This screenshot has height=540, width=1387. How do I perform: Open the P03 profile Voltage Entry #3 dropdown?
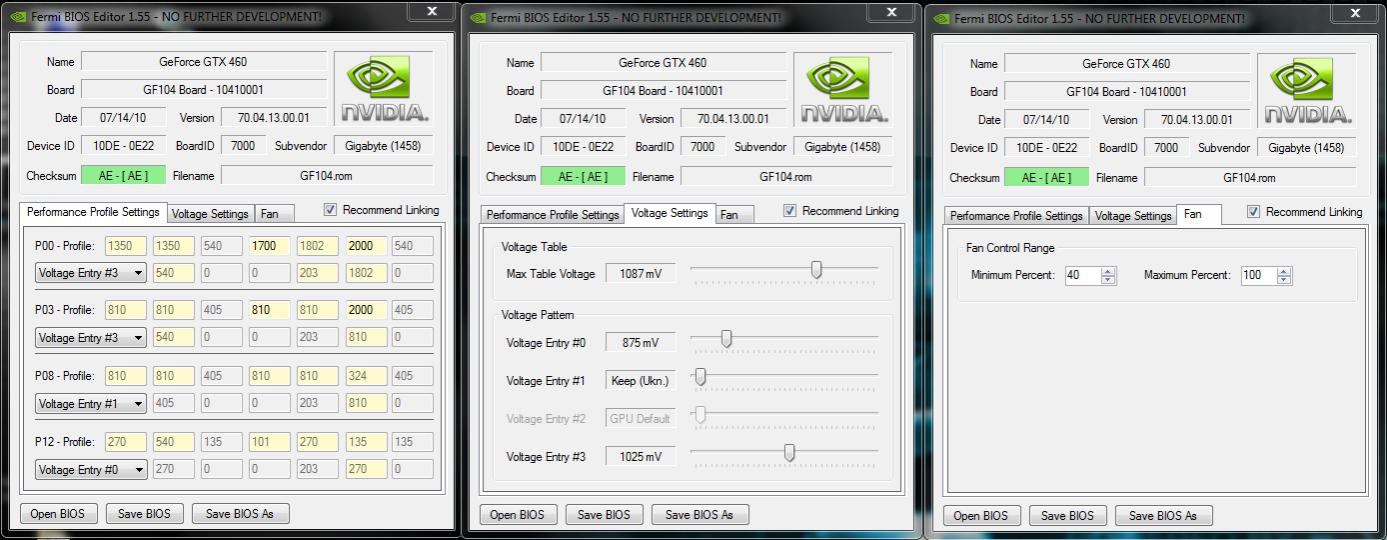[x=90, y=338]
